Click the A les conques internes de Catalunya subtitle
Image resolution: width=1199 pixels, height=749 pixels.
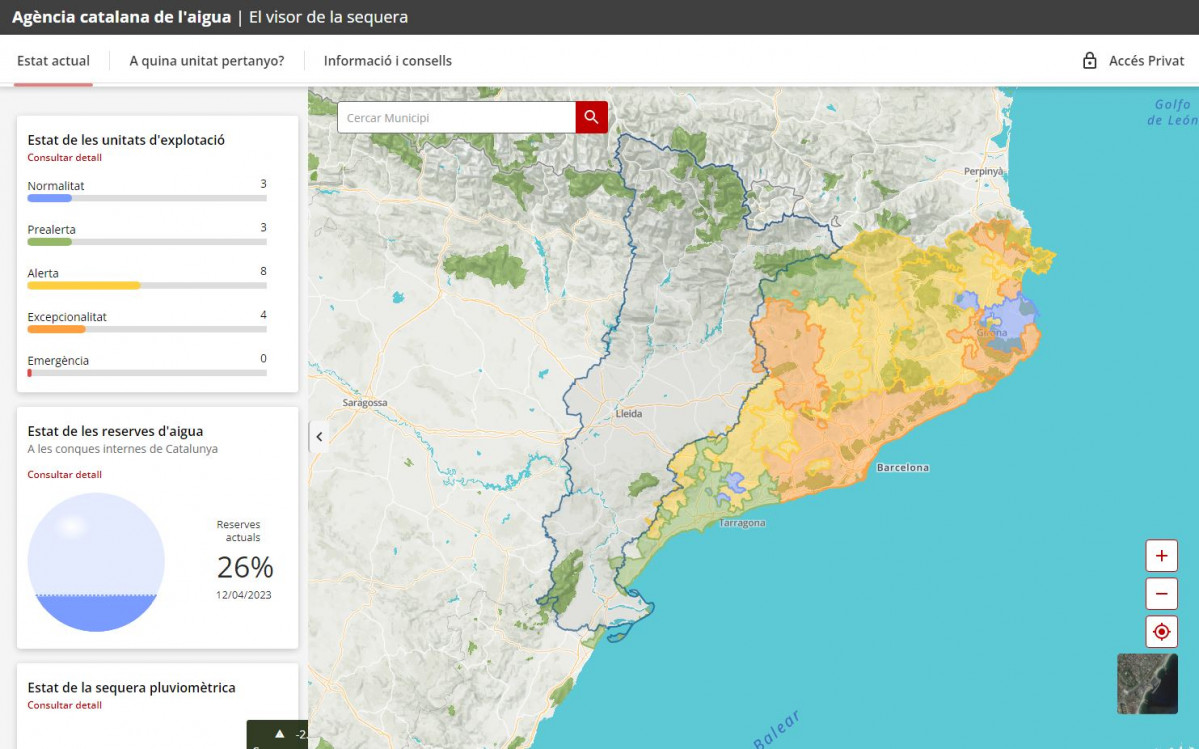[x=122, y=449]
